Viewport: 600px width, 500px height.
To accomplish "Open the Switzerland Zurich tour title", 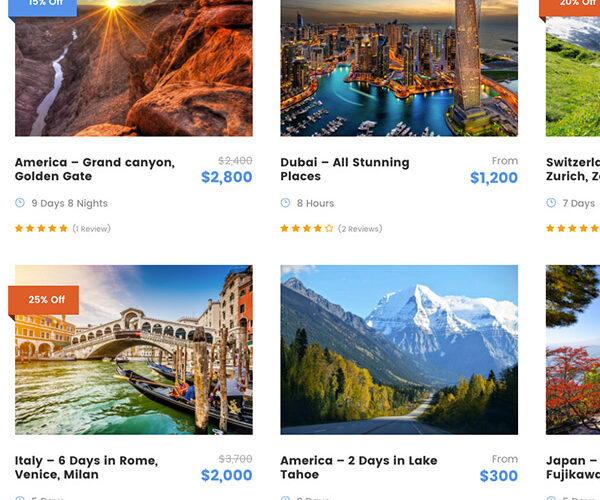I will tap(573, 169).
